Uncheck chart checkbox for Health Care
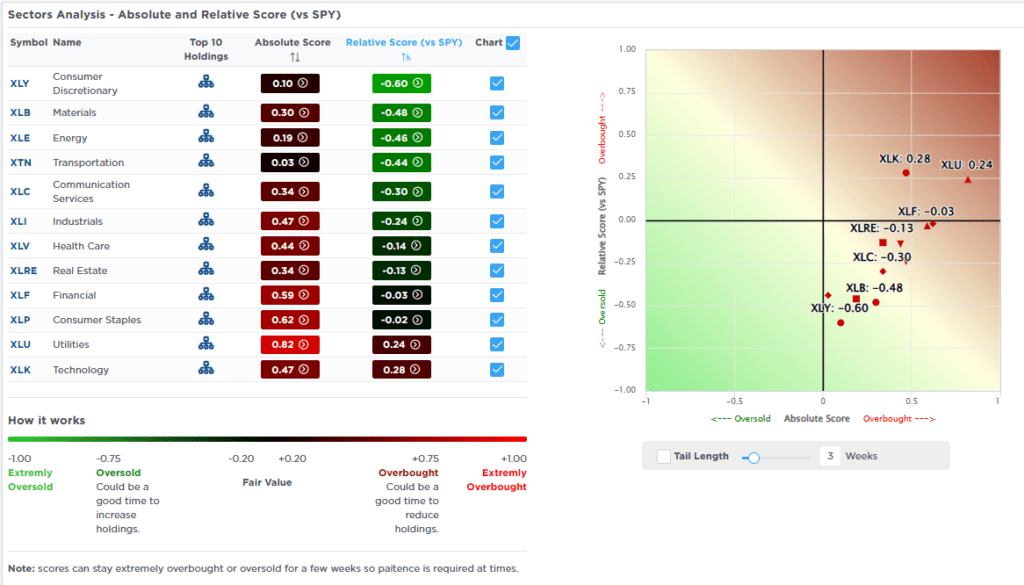 497,245
